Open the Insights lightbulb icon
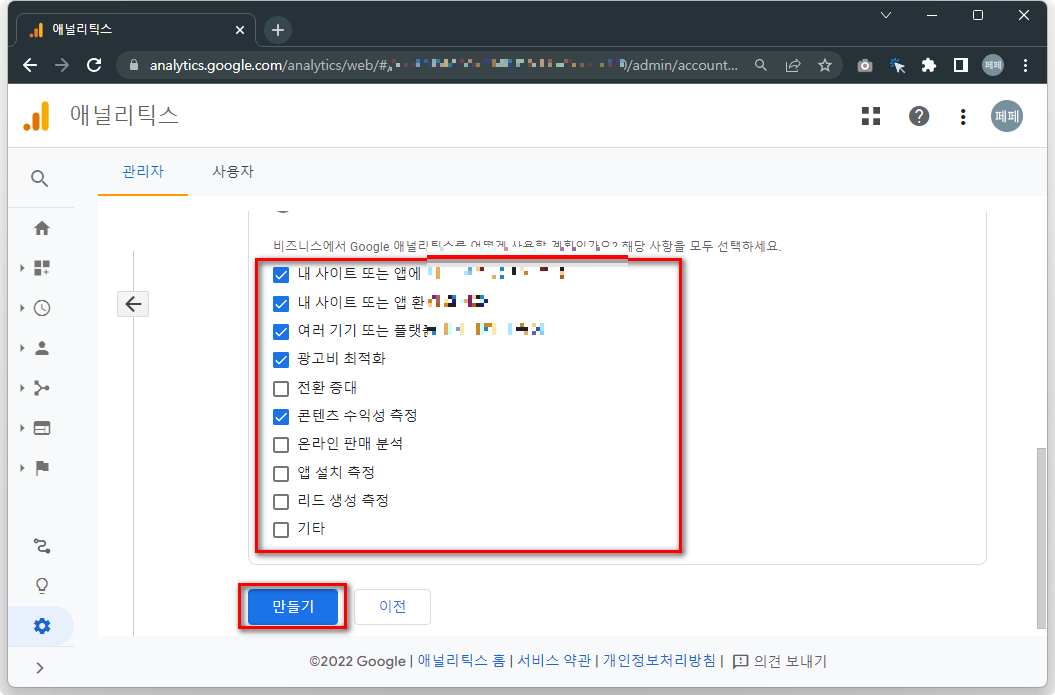 (x=41, y=585)
